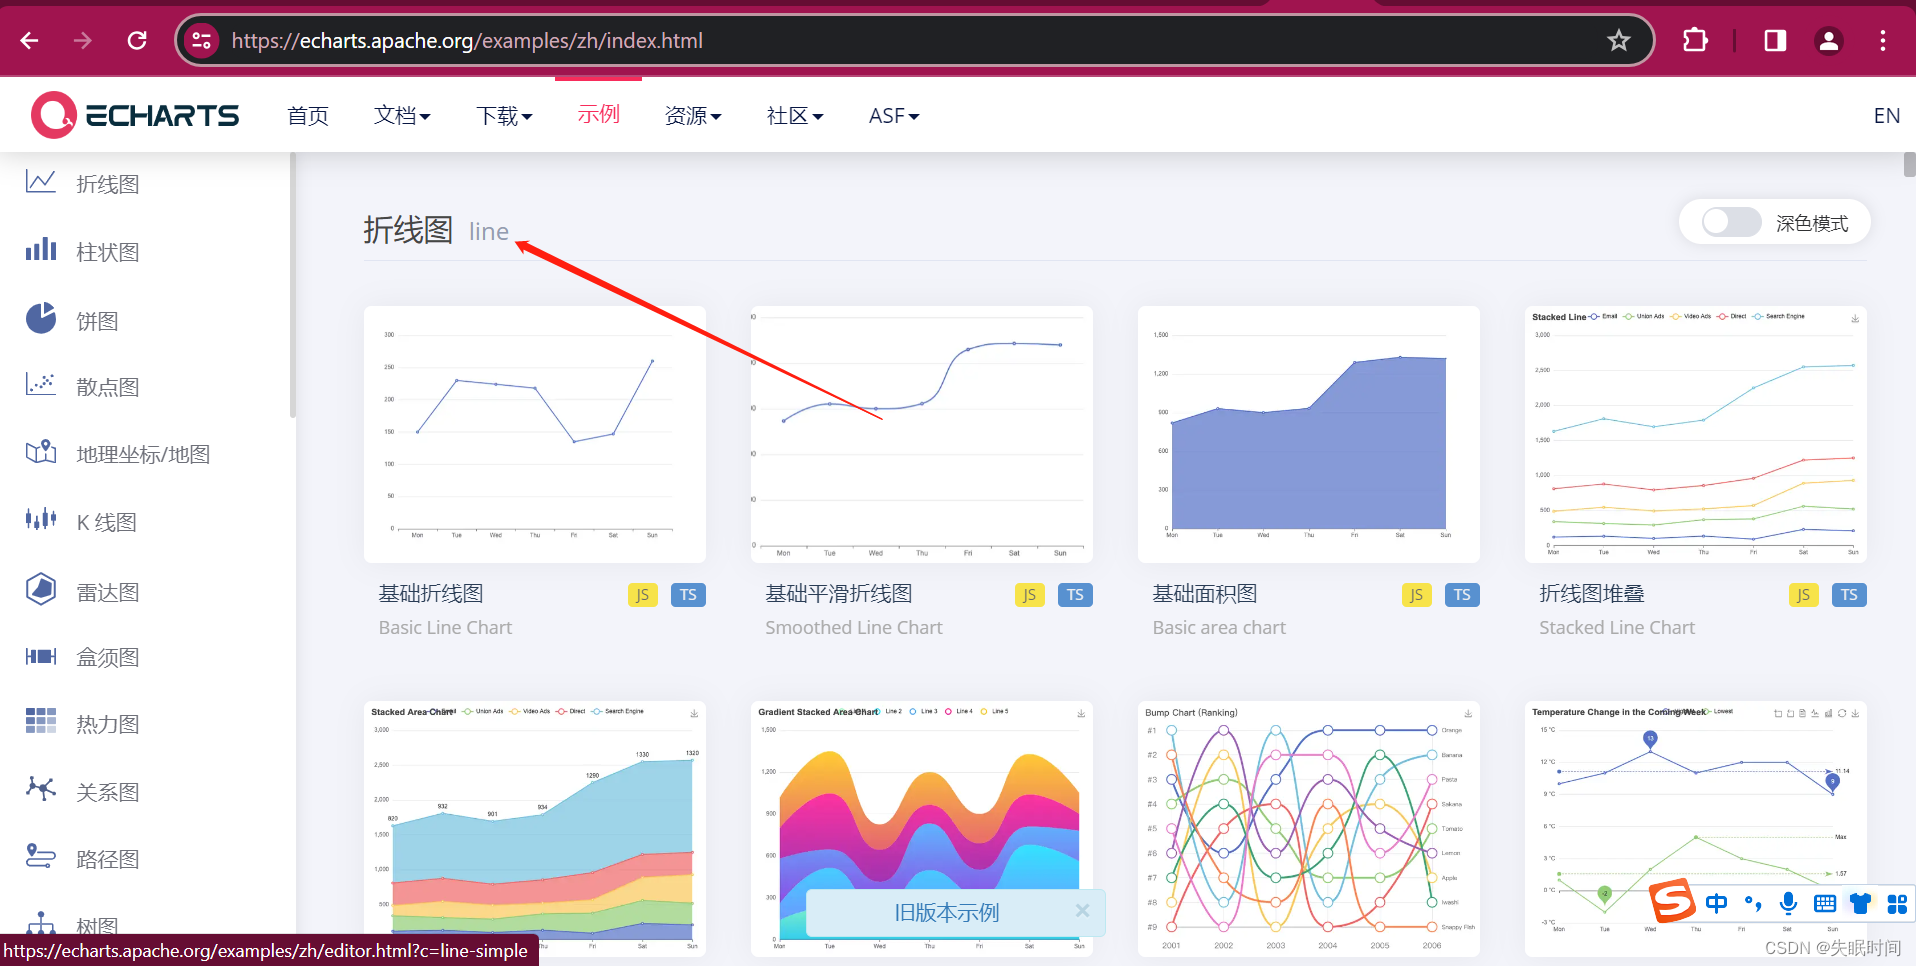Open the 示例 navigation tab
The width and height of the screenshot is (1916, 966).
click(x=598, y=115)
